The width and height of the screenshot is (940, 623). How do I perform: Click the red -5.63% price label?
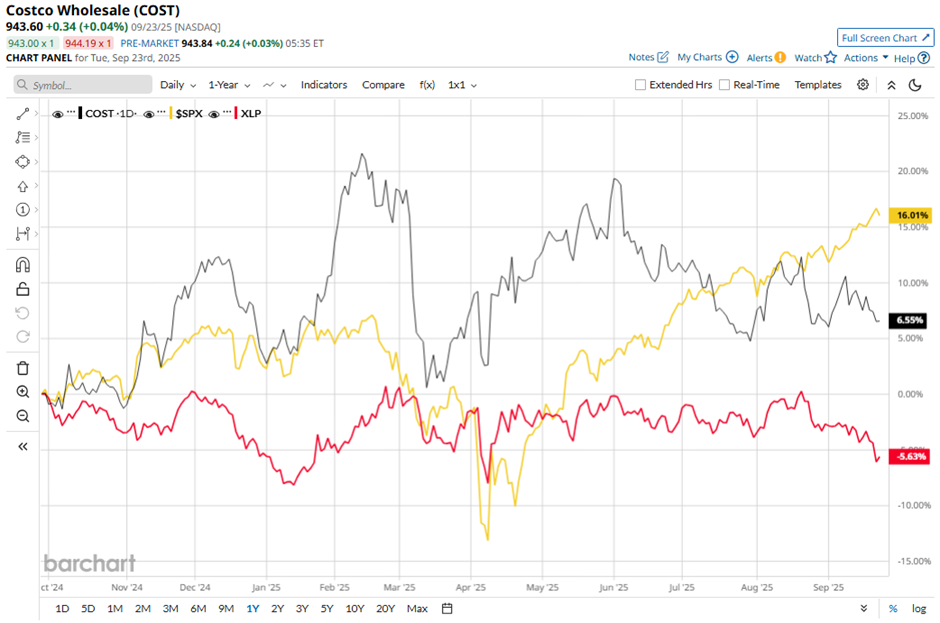pyautogui.click(x=909, y=456)
